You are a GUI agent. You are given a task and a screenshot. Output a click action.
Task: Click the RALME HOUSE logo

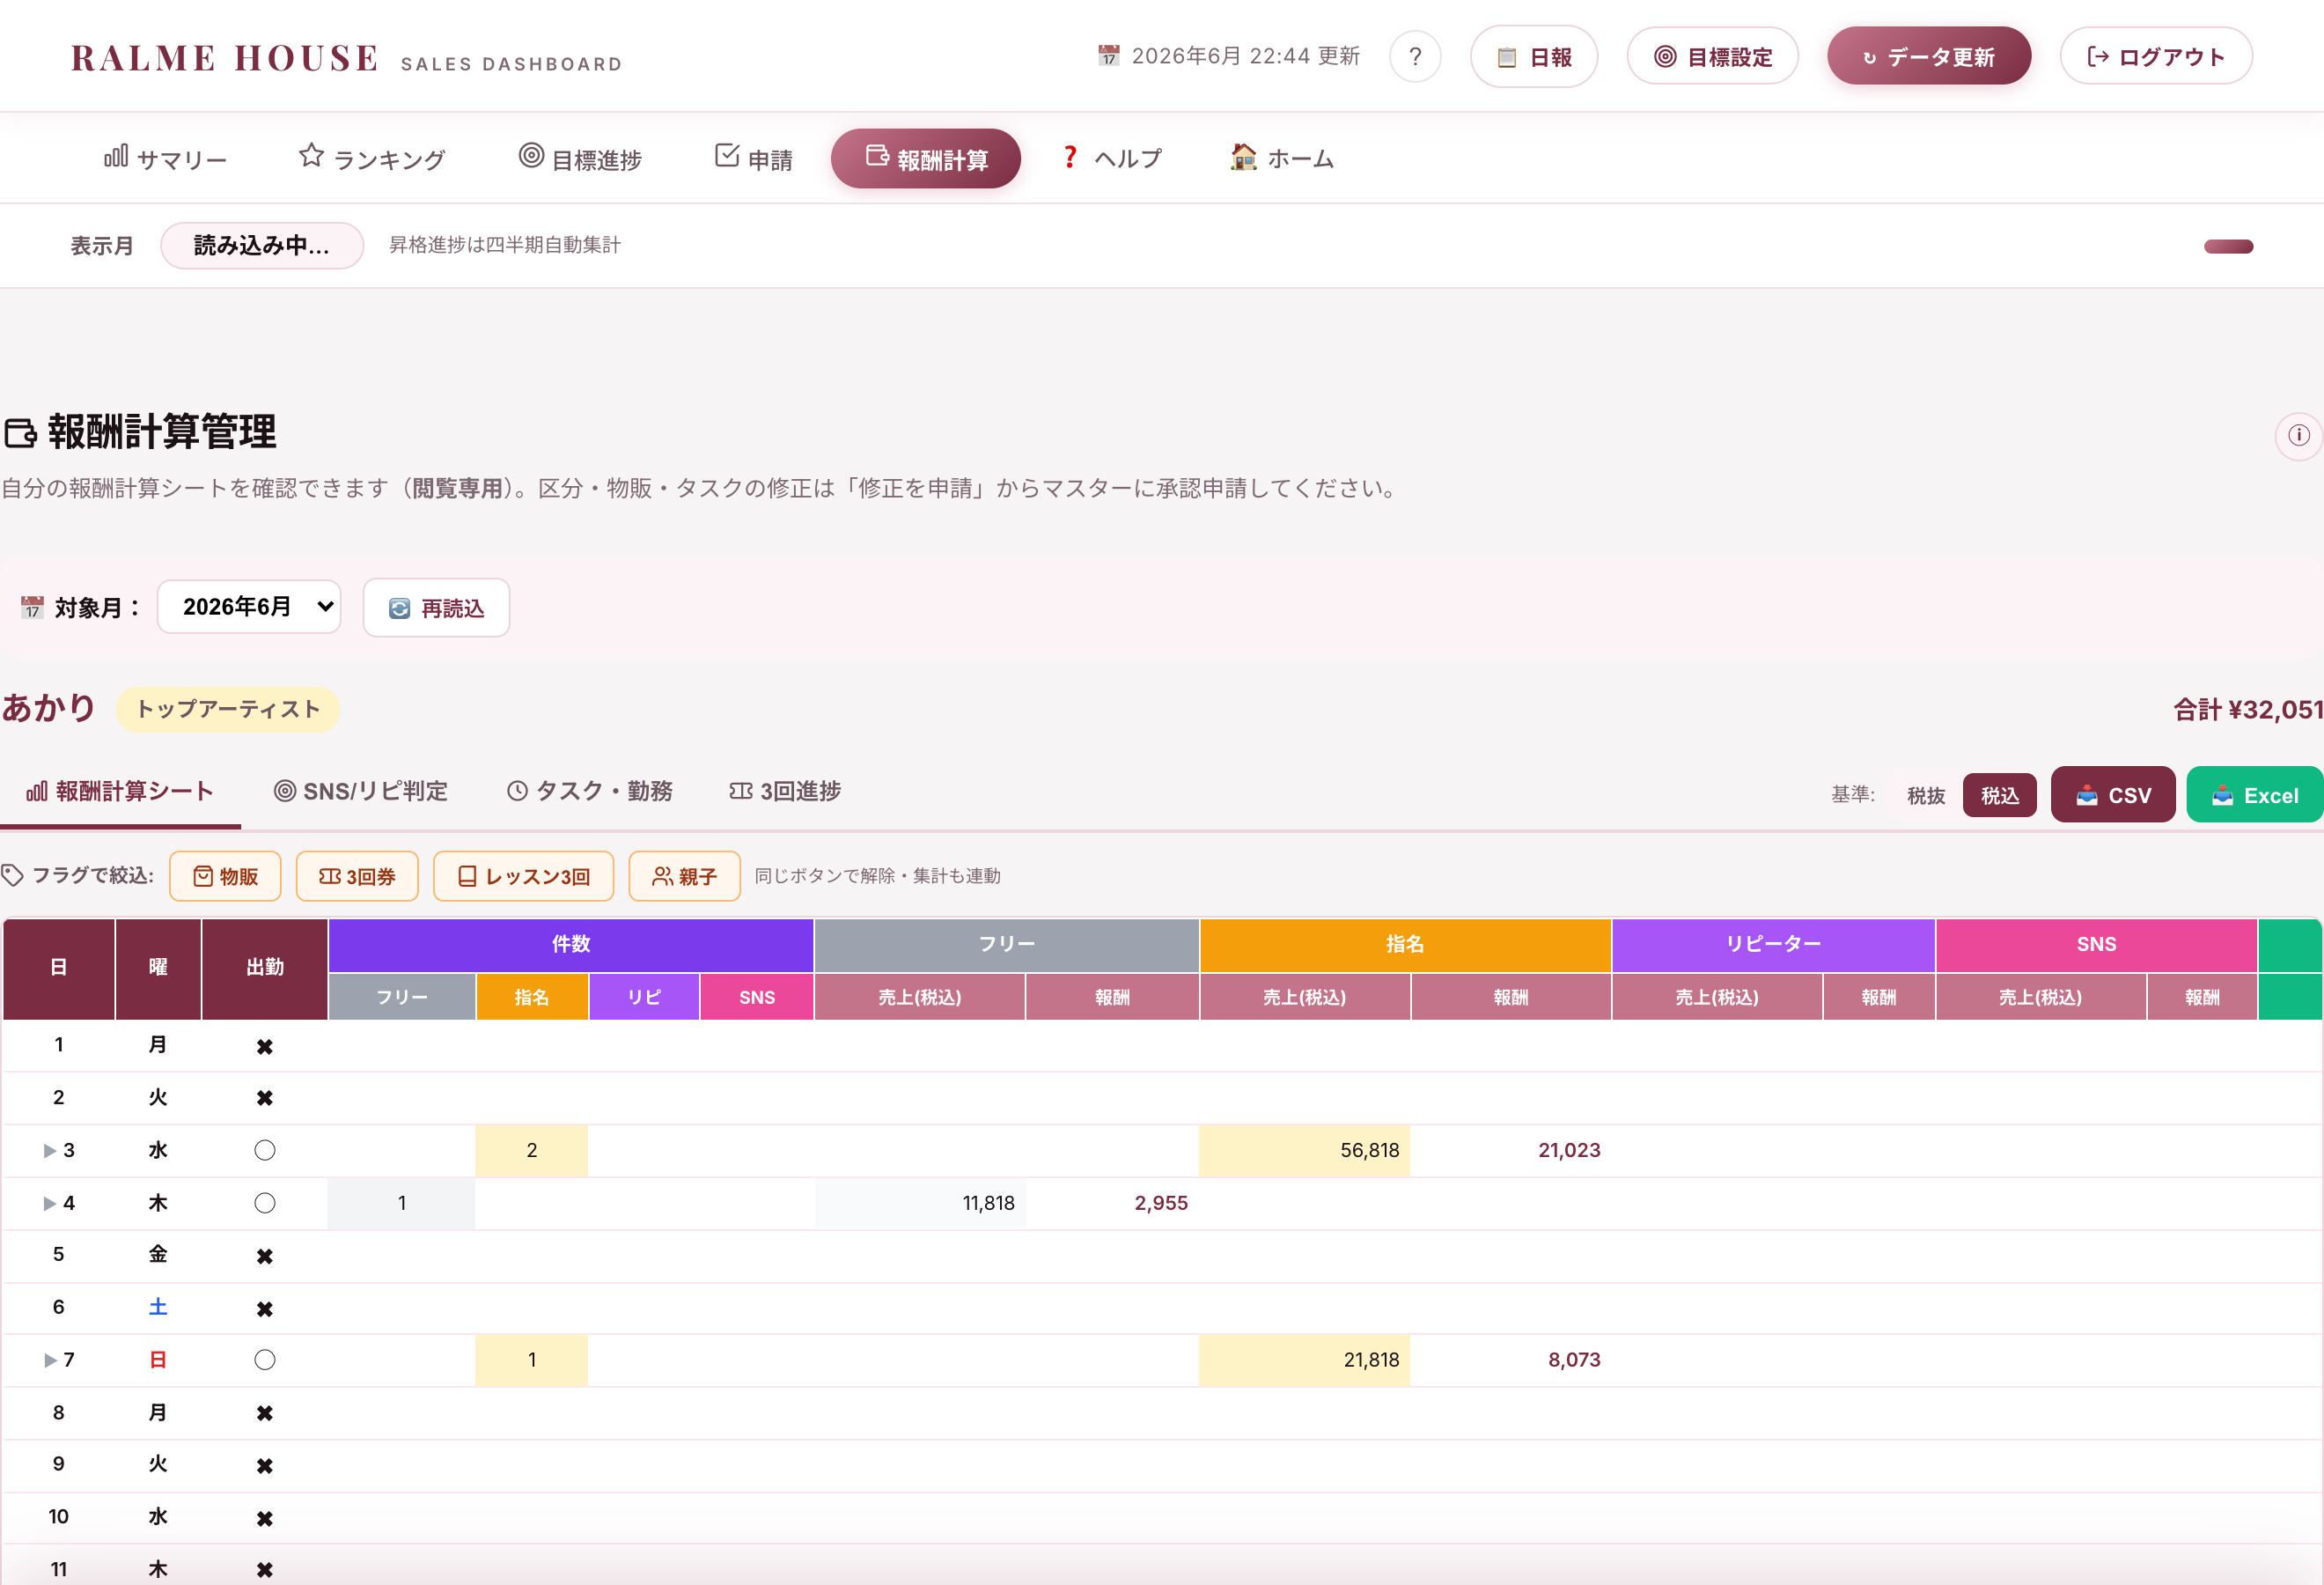(225, 58)
